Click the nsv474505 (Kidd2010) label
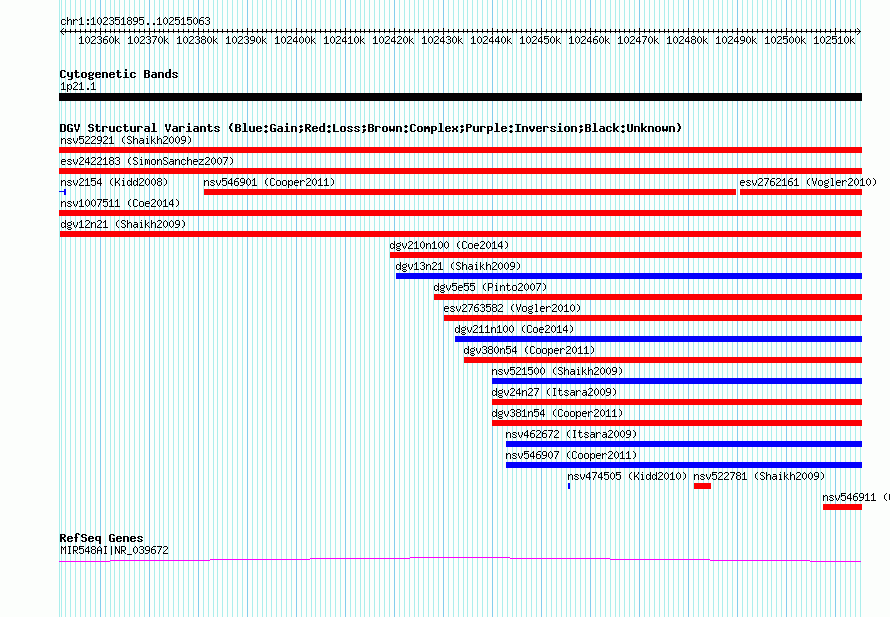The height and width of the screenshot is (617, 890). point(627,476)
